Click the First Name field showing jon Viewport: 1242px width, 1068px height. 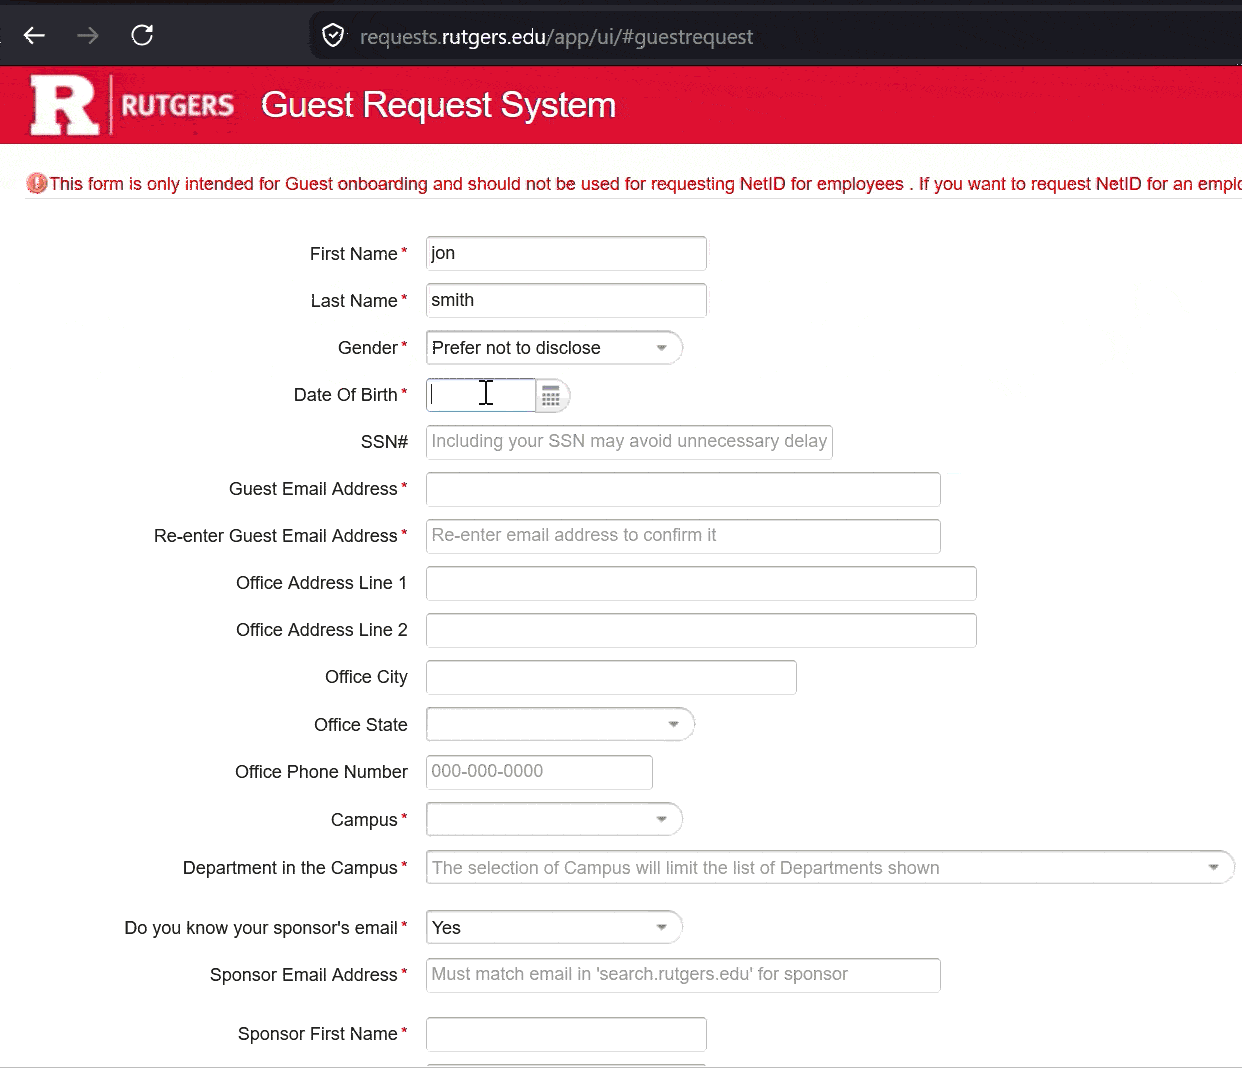pyautogui.click(x=565, y=253)
